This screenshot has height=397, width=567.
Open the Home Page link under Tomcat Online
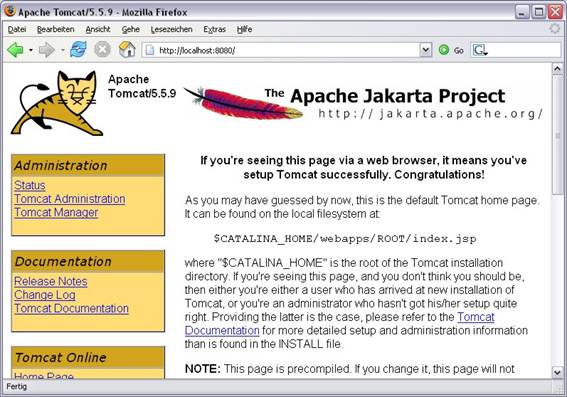(x=44, y=375)
